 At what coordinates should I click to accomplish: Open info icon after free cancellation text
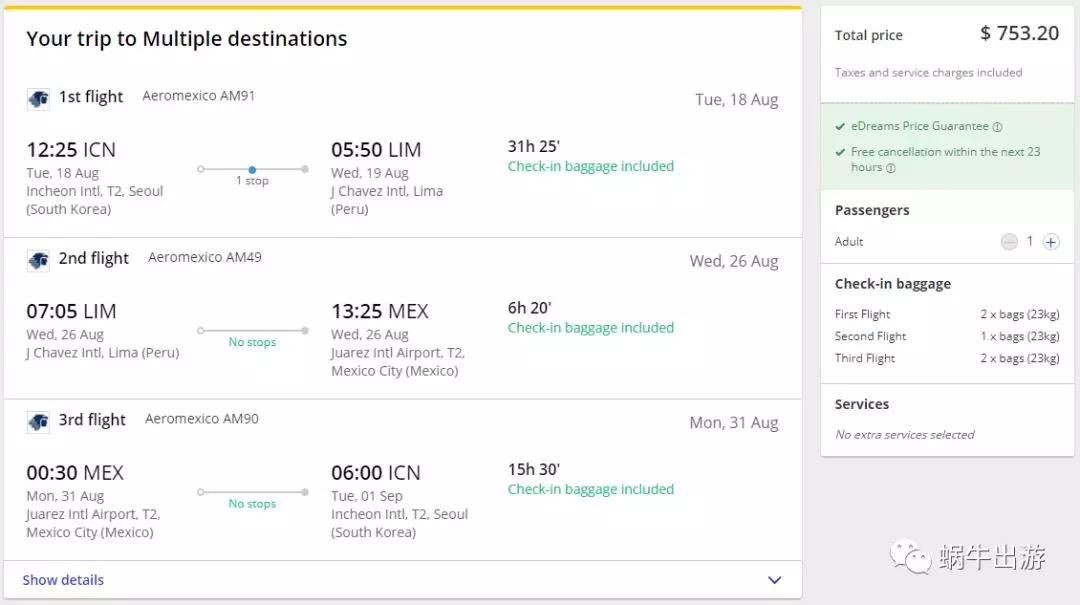[x=891, y=168]
